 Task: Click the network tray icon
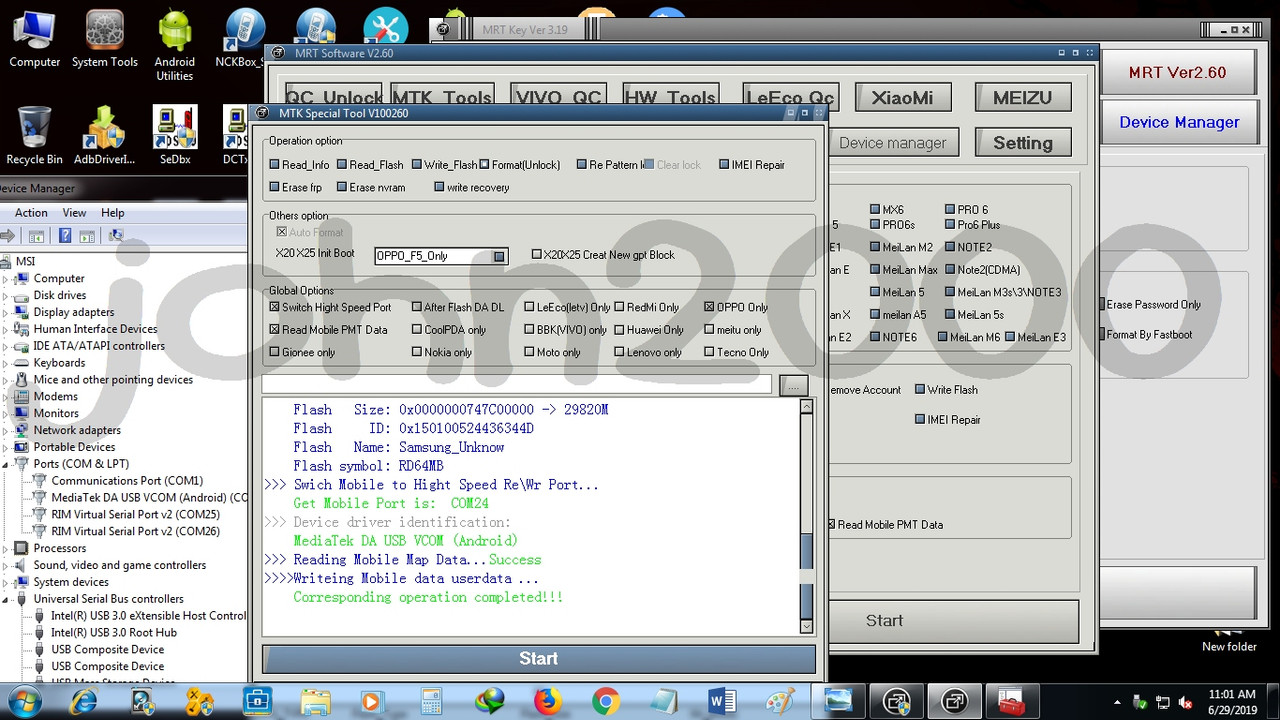point(1163,702)
